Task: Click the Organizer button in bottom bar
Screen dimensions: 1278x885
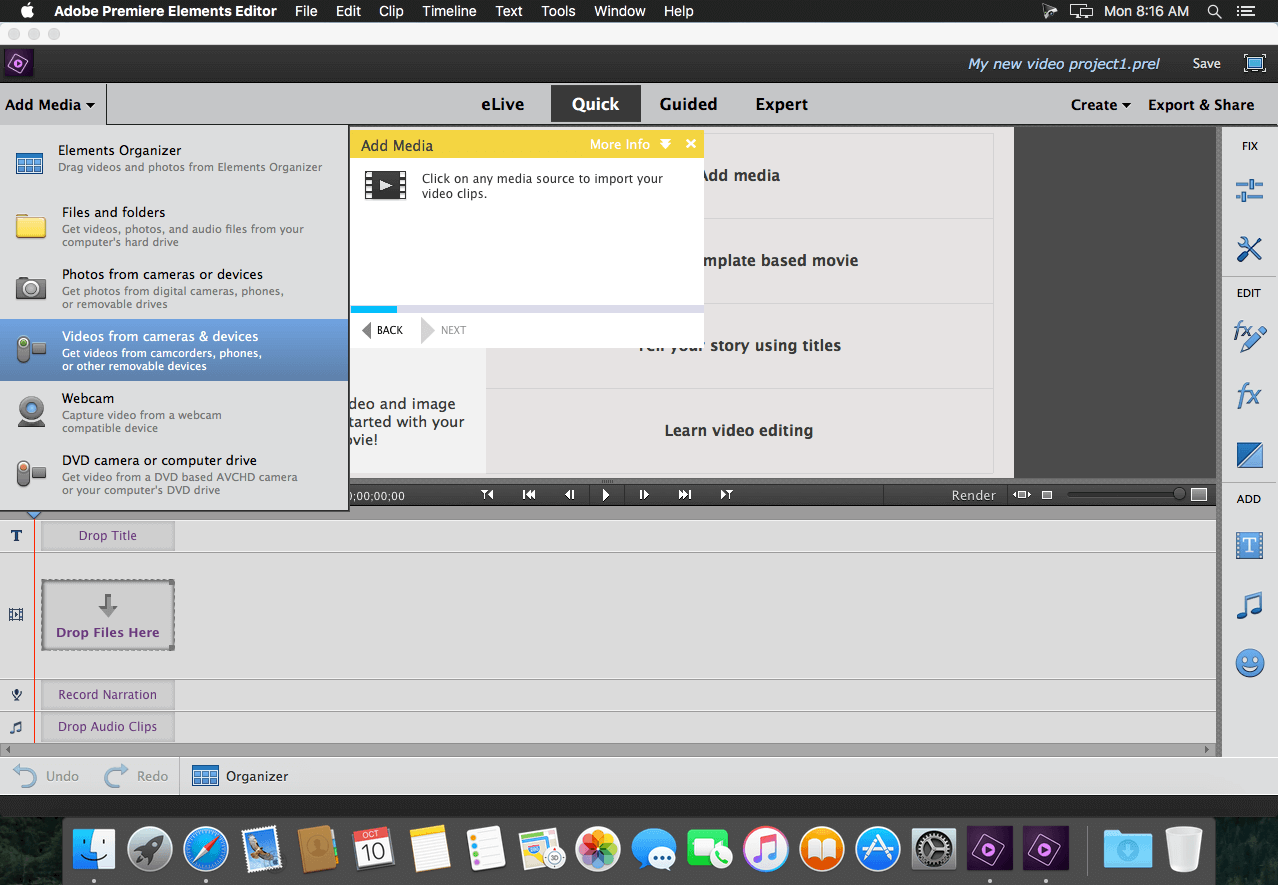Action: pyautogui.click(x=240, y=776)
